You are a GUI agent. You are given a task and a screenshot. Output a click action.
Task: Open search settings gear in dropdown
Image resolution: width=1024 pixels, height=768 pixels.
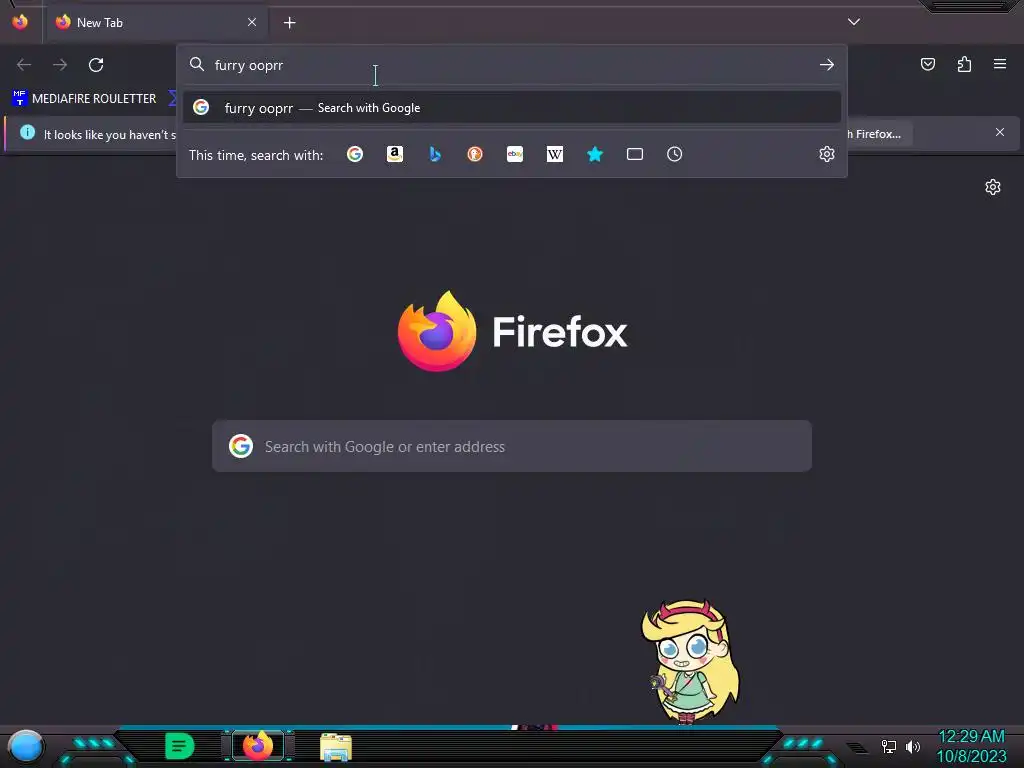[827, 154]
